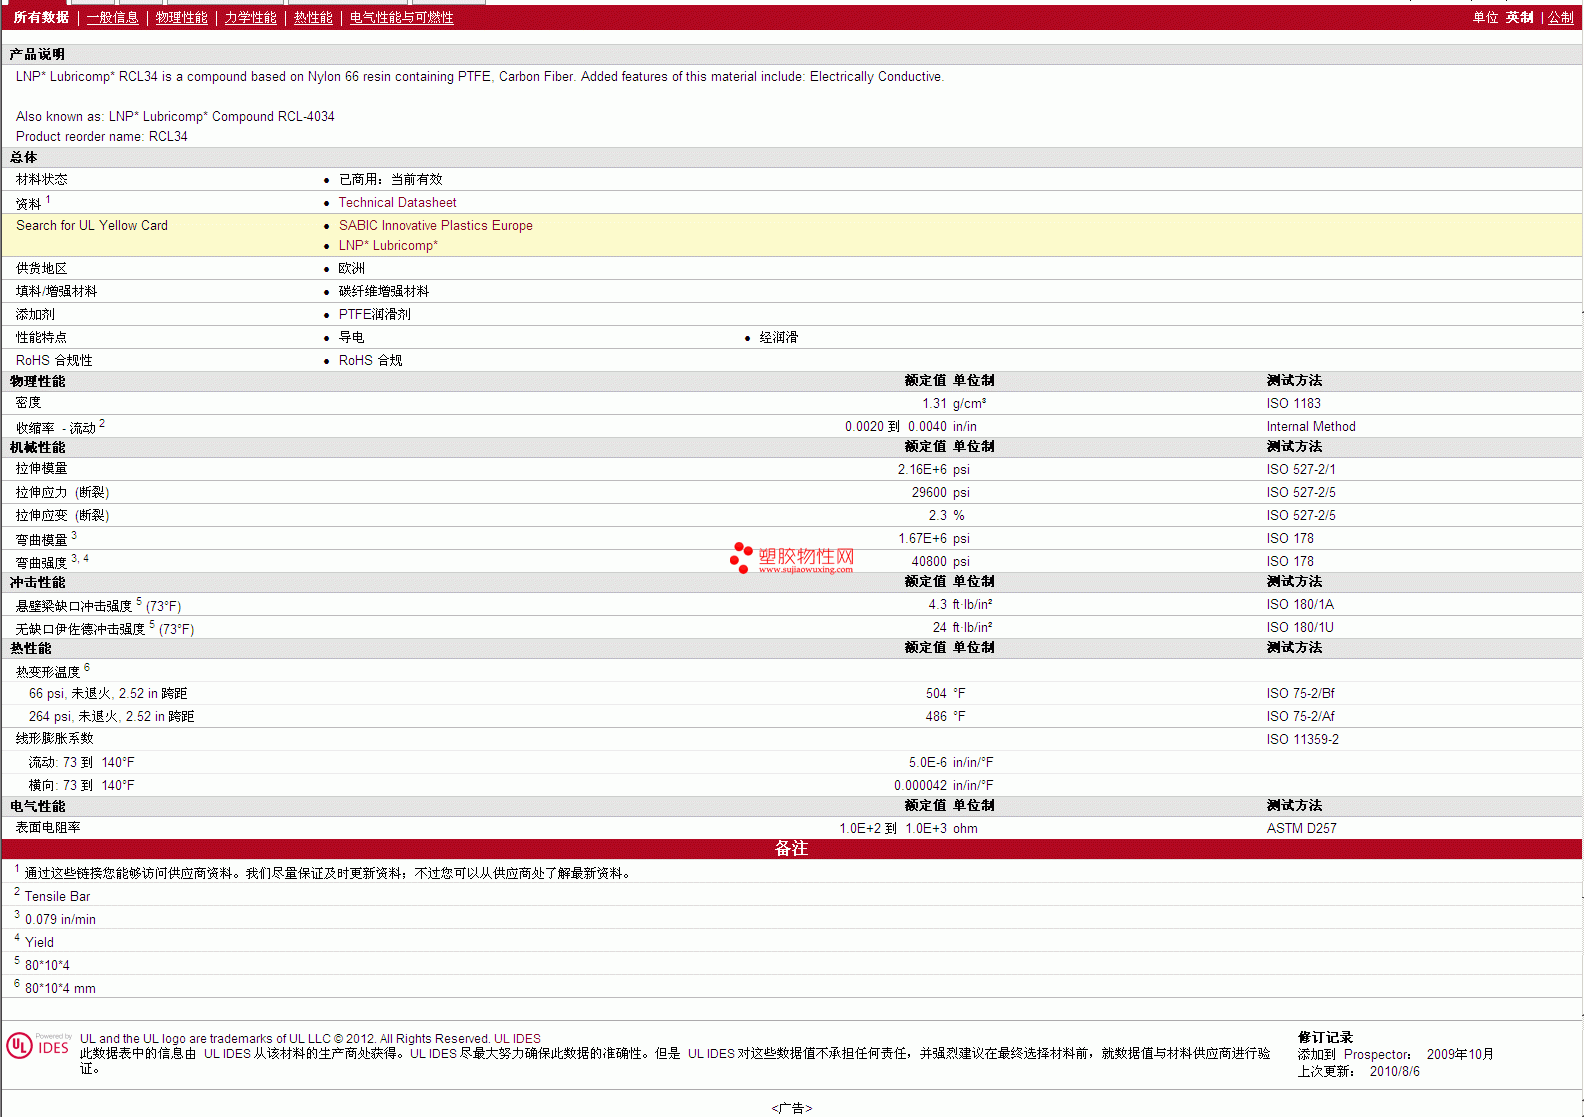The image size is (1584, 1117).
Task: Click the ISO 75-2/Af test method
Action: coord(1300,717)
